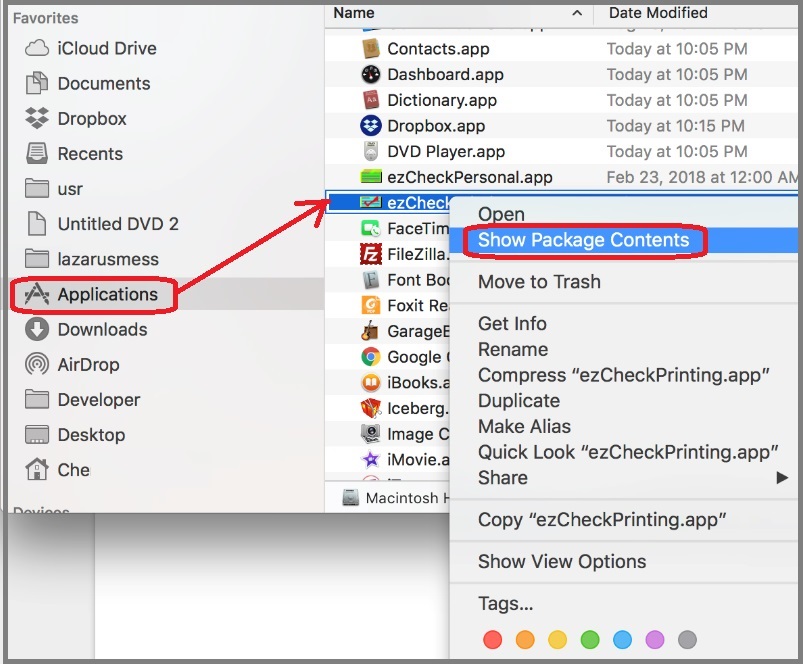The image size is (803, 664).
Task: Click the Dictionary.app book icon
Action: click(371, 100)
